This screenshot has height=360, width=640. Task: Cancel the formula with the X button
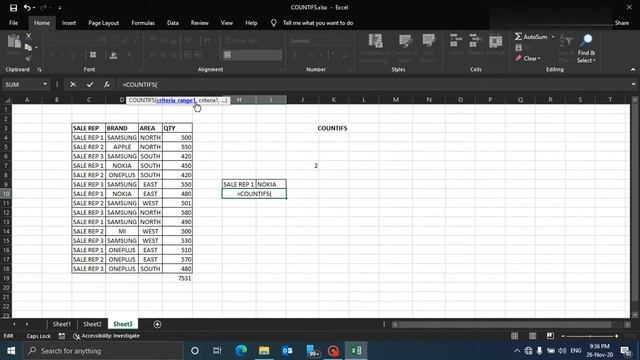73,84
